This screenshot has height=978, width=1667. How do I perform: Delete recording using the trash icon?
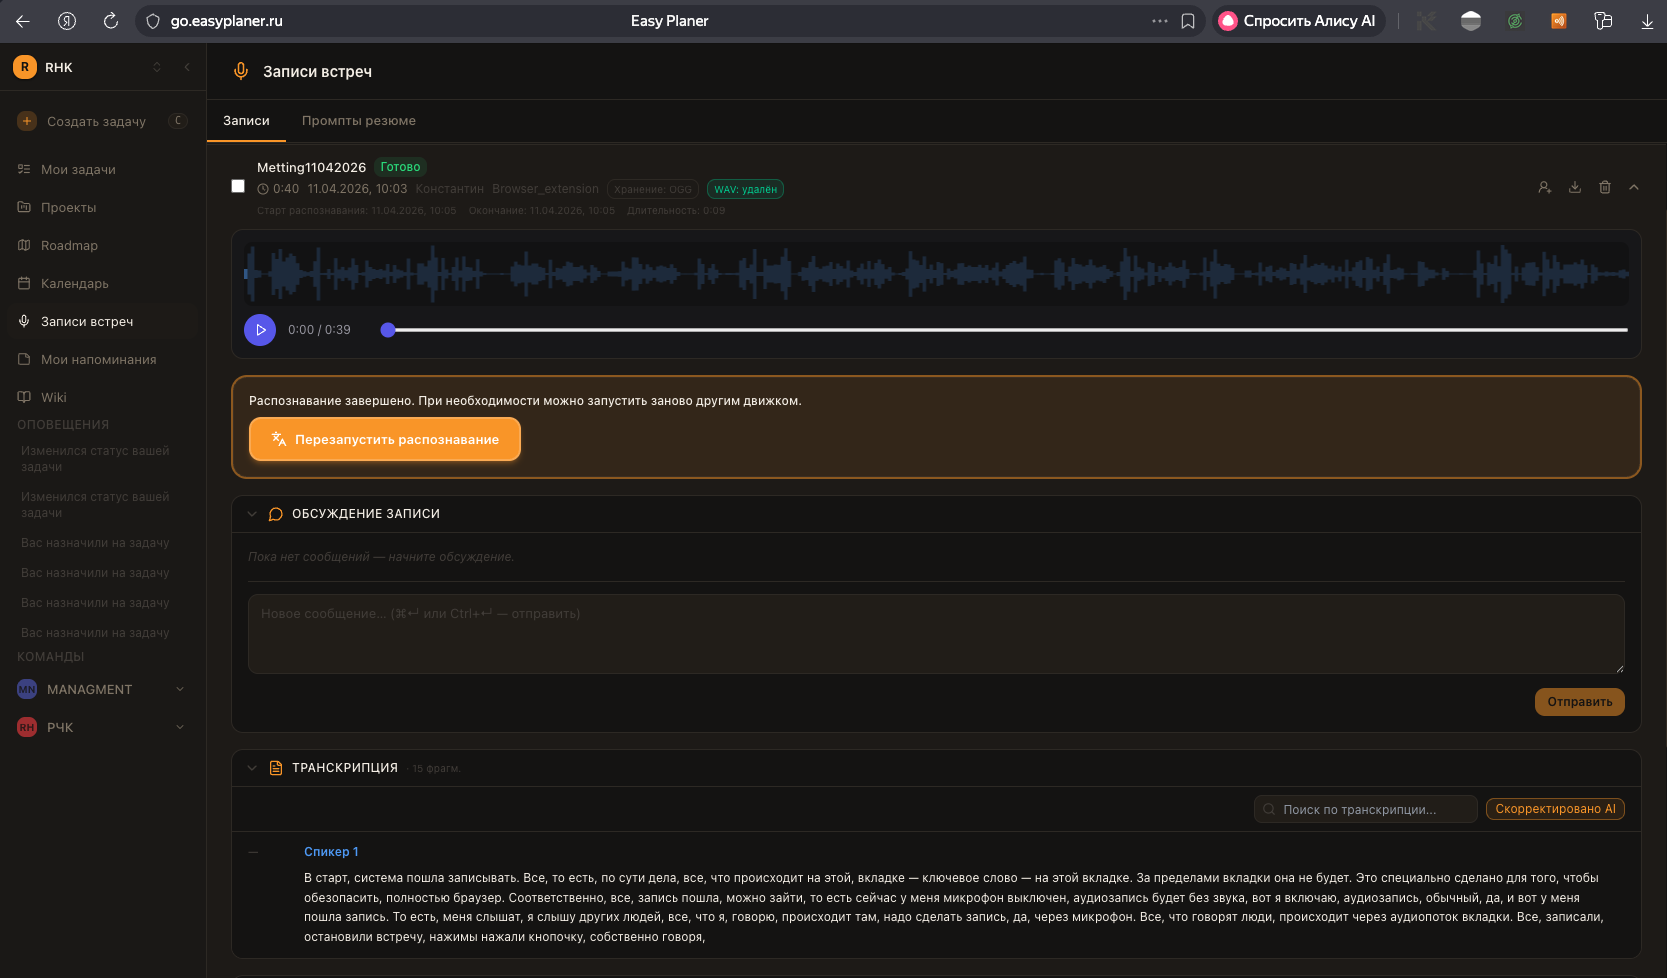coord(1605,188)
